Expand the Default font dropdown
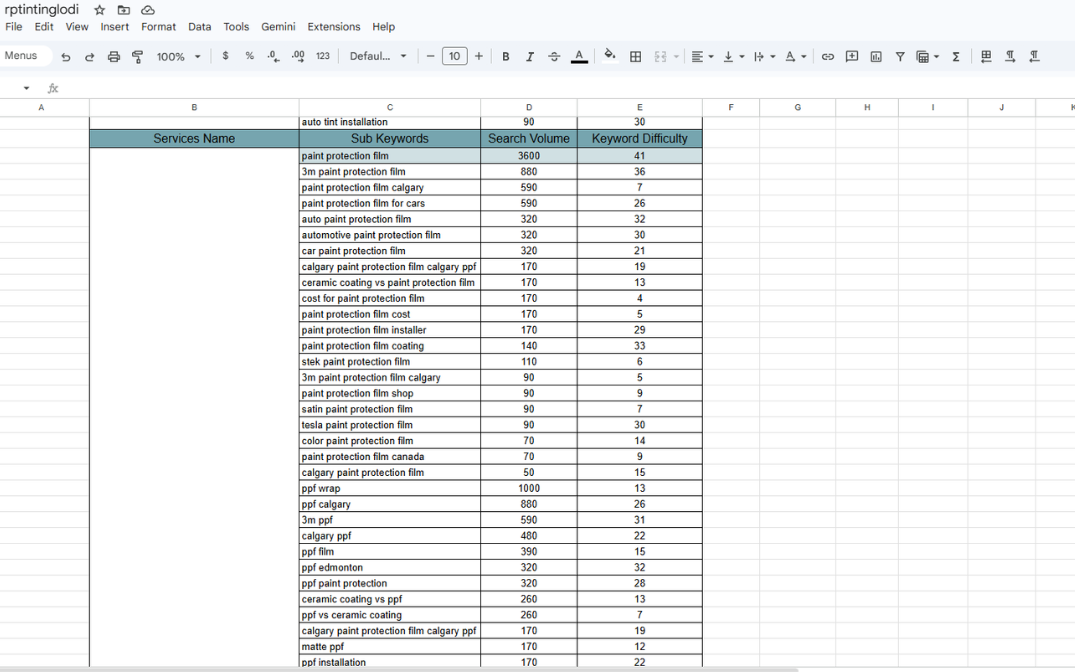This screenshot has height=672, width=1075. click(378, 57)
